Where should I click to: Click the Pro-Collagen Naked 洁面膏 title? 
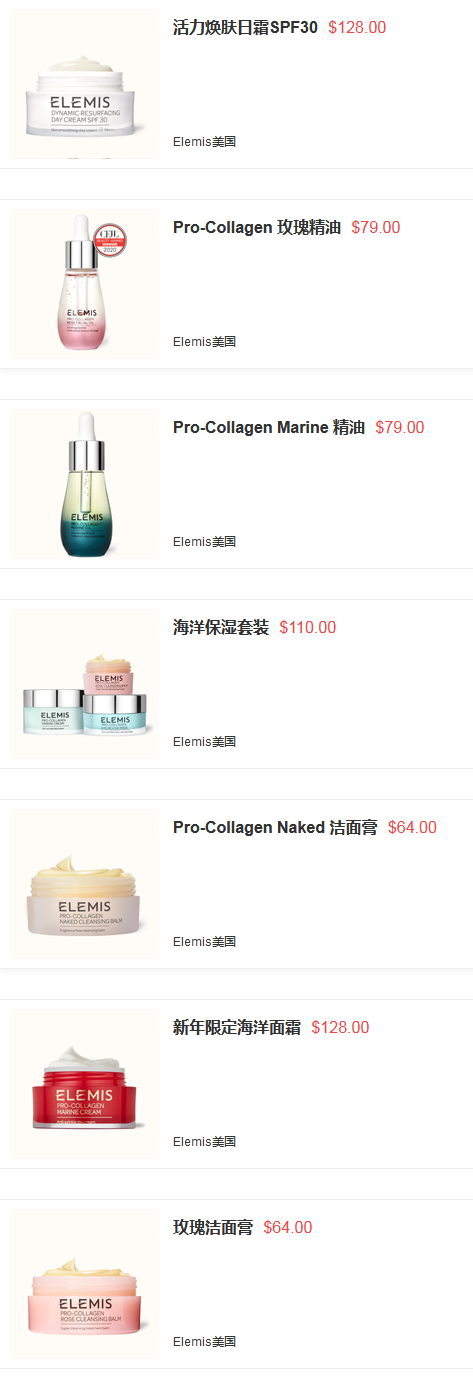click(x=275, y=828)
